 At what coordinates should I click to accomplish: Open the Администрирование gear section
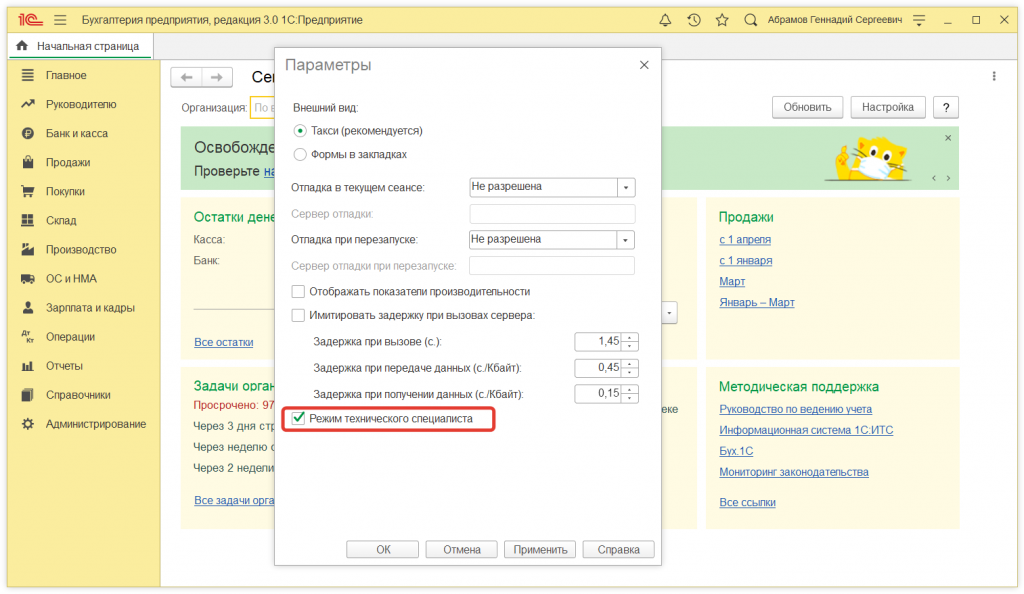pos(95,424)
